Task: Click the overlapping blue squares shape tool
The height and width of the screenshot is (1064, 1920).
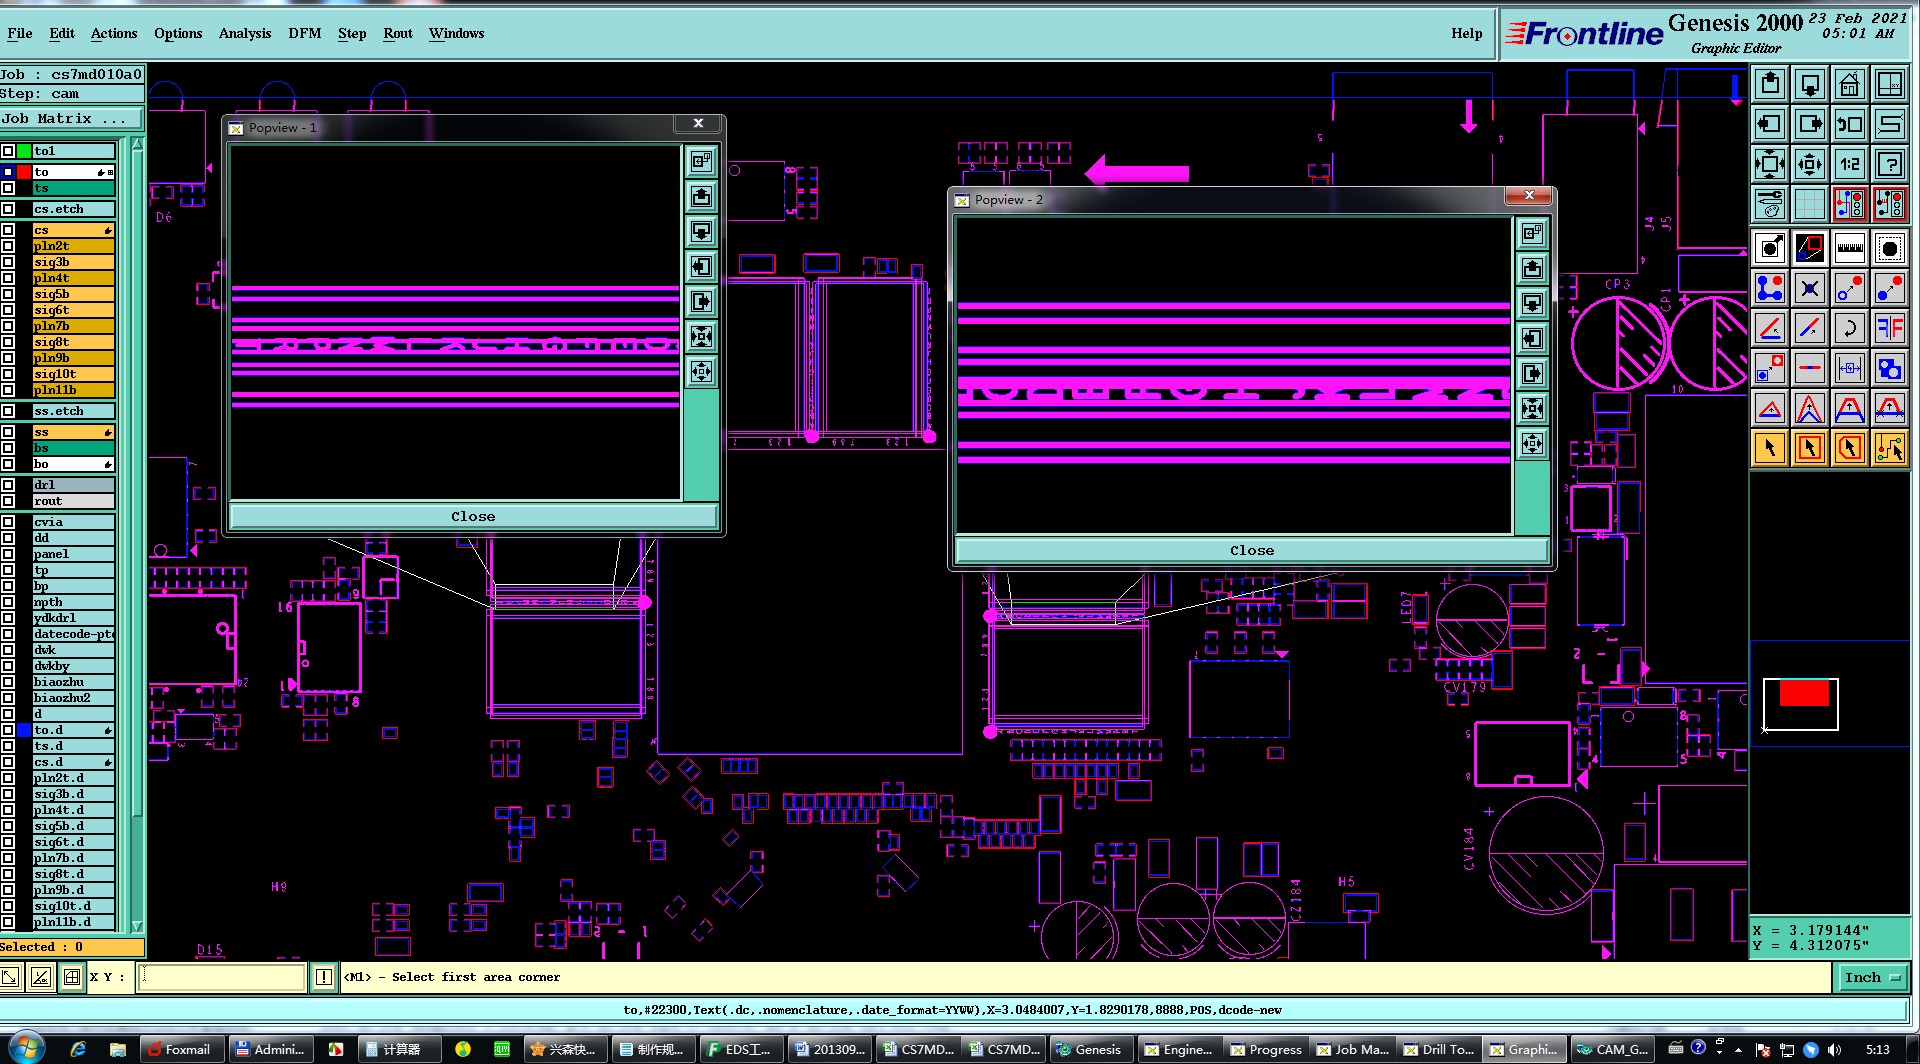Action: click(1890, 368)
